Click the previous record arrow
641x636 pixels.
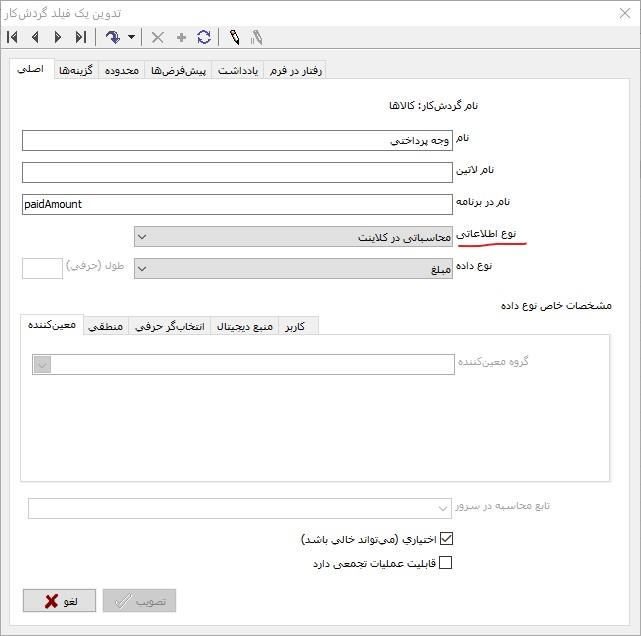[x=35, y=38]
